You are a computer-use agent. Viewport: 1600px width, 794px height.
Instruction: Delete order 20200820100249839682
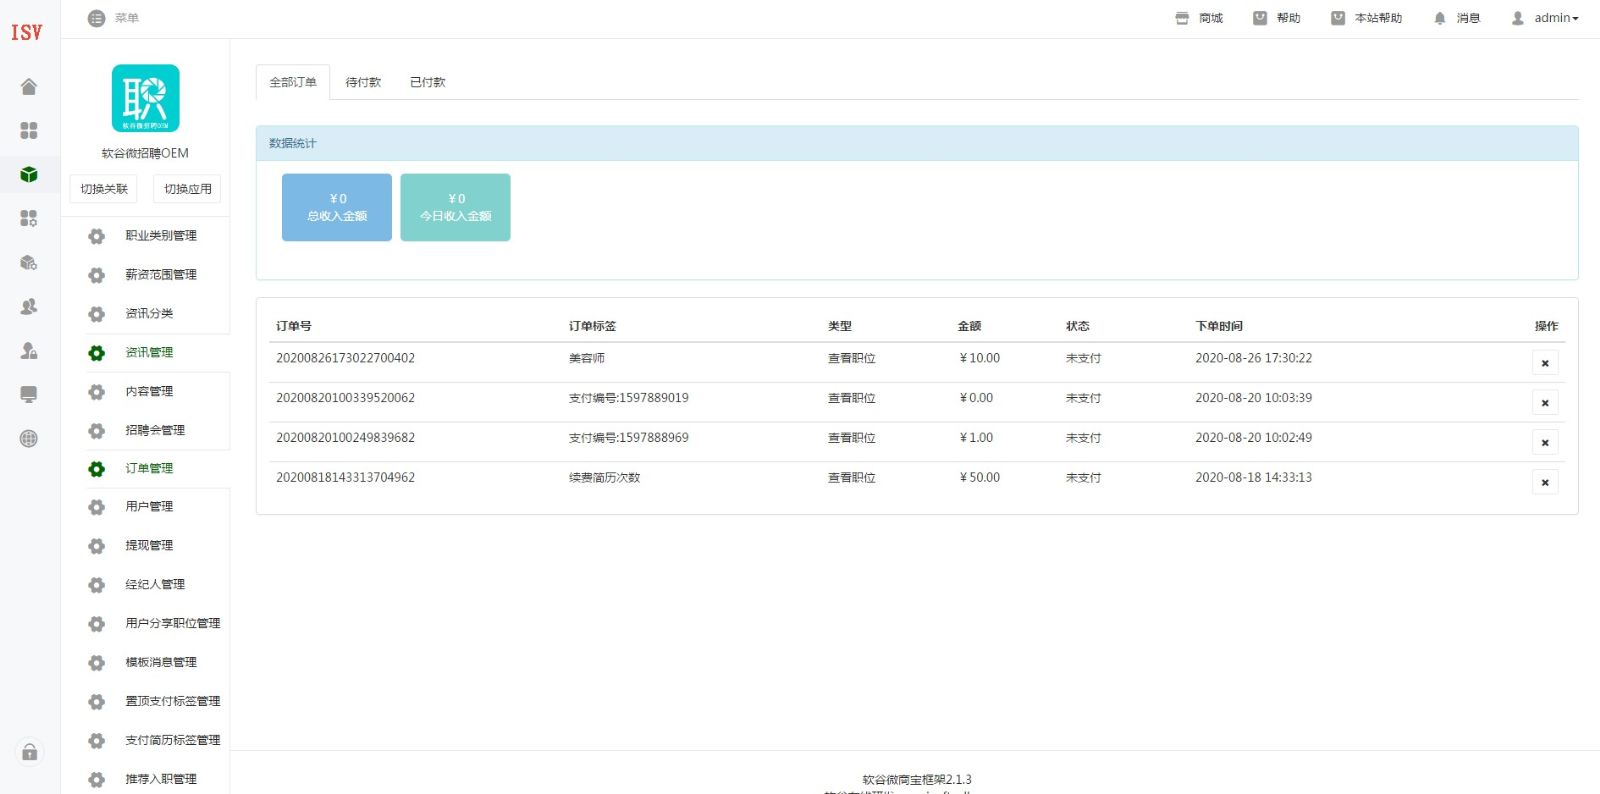[x=1545, y=442]
